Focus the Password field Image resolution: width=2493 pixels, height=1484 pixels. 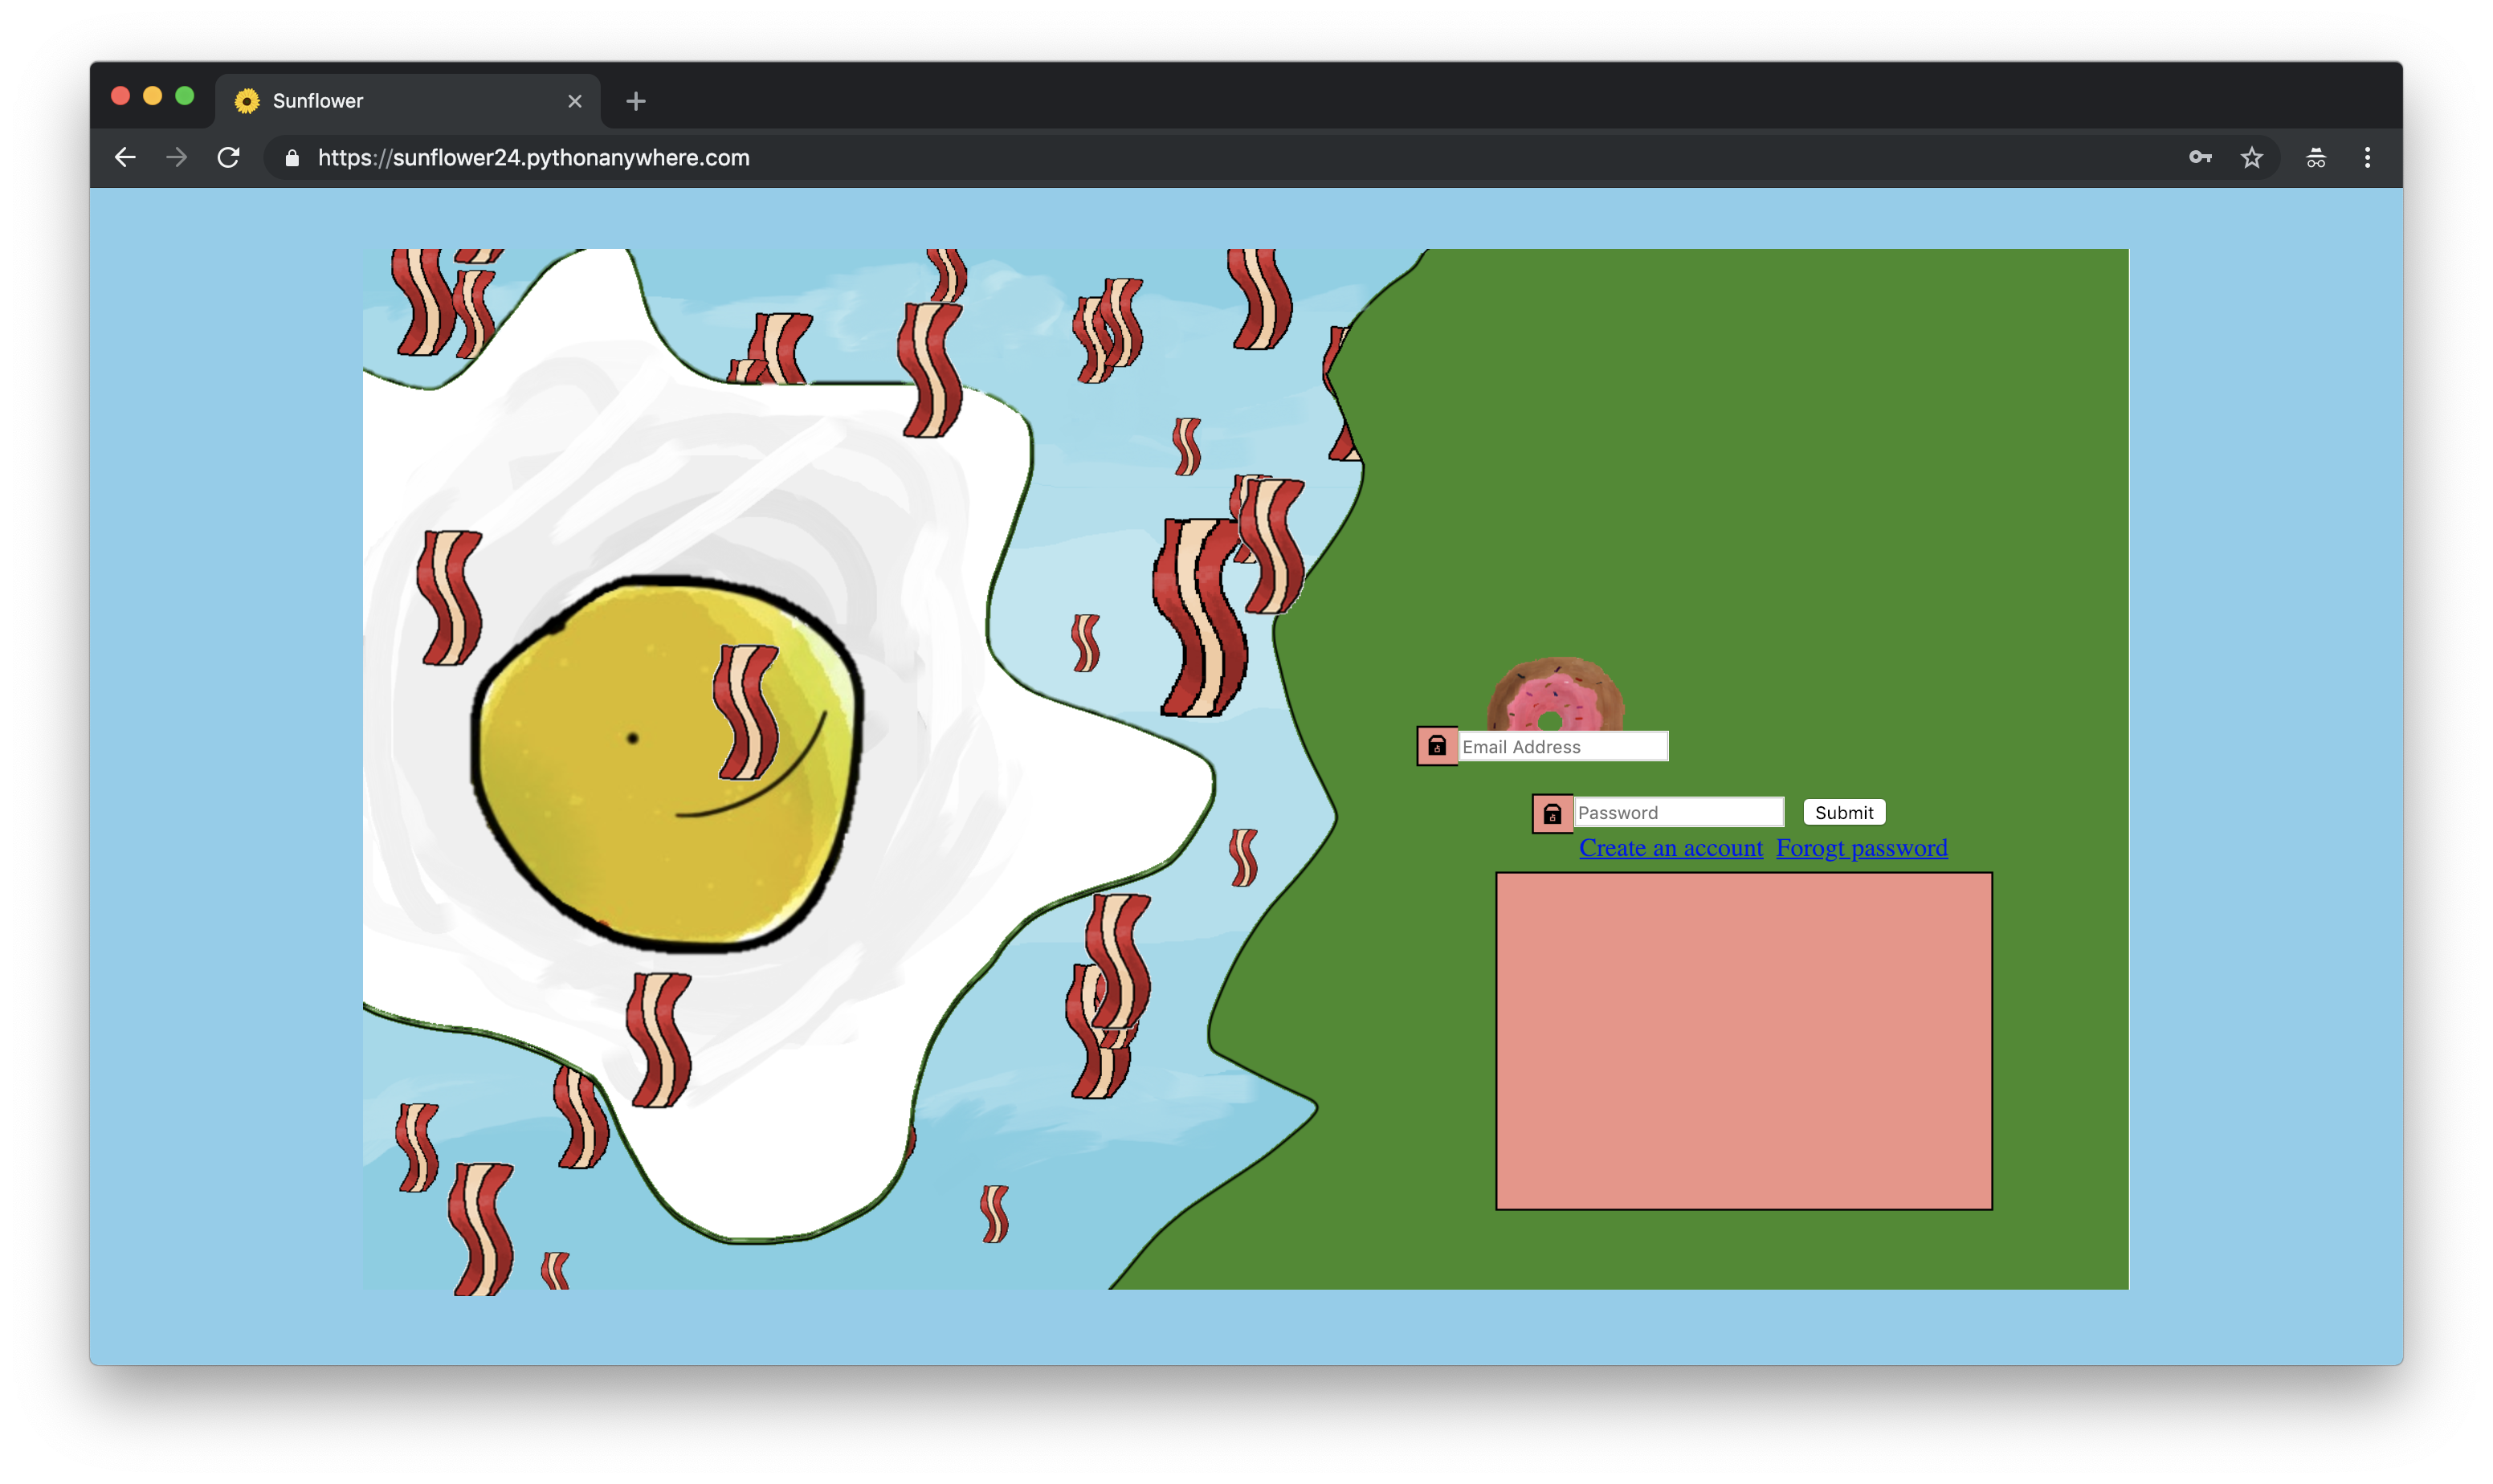click(x=1678, y=812)
